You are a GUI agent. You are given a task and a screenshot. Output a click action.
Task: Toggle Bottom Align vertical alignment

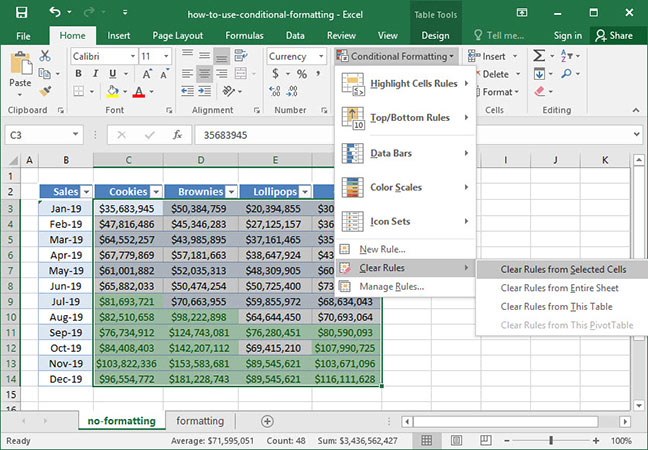222,57
